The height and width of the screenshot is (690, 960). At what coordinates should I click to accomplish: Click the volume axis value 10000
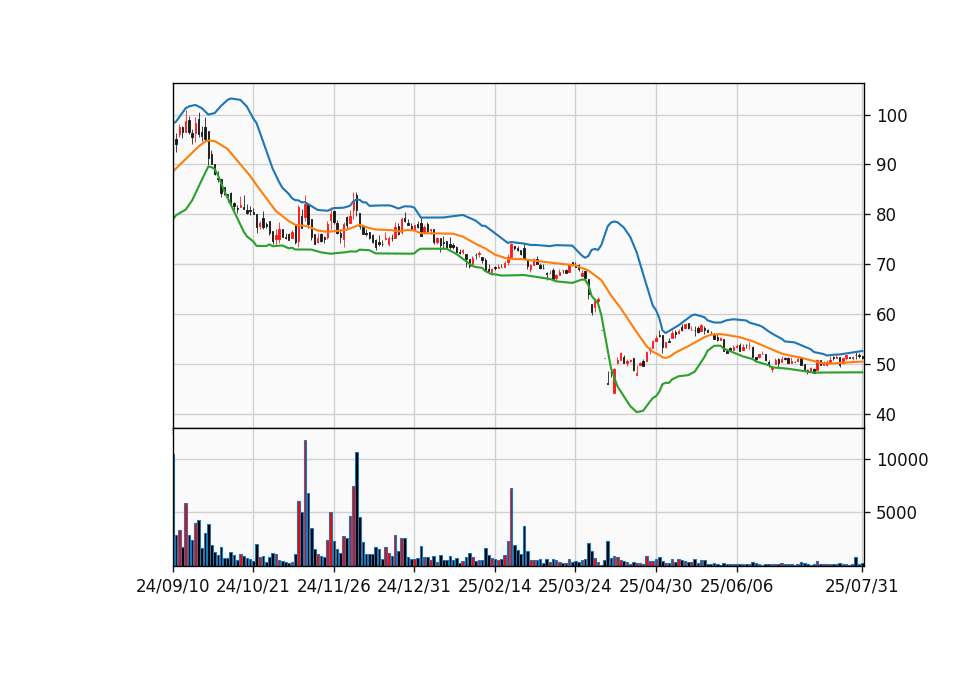tap(902, 460)
